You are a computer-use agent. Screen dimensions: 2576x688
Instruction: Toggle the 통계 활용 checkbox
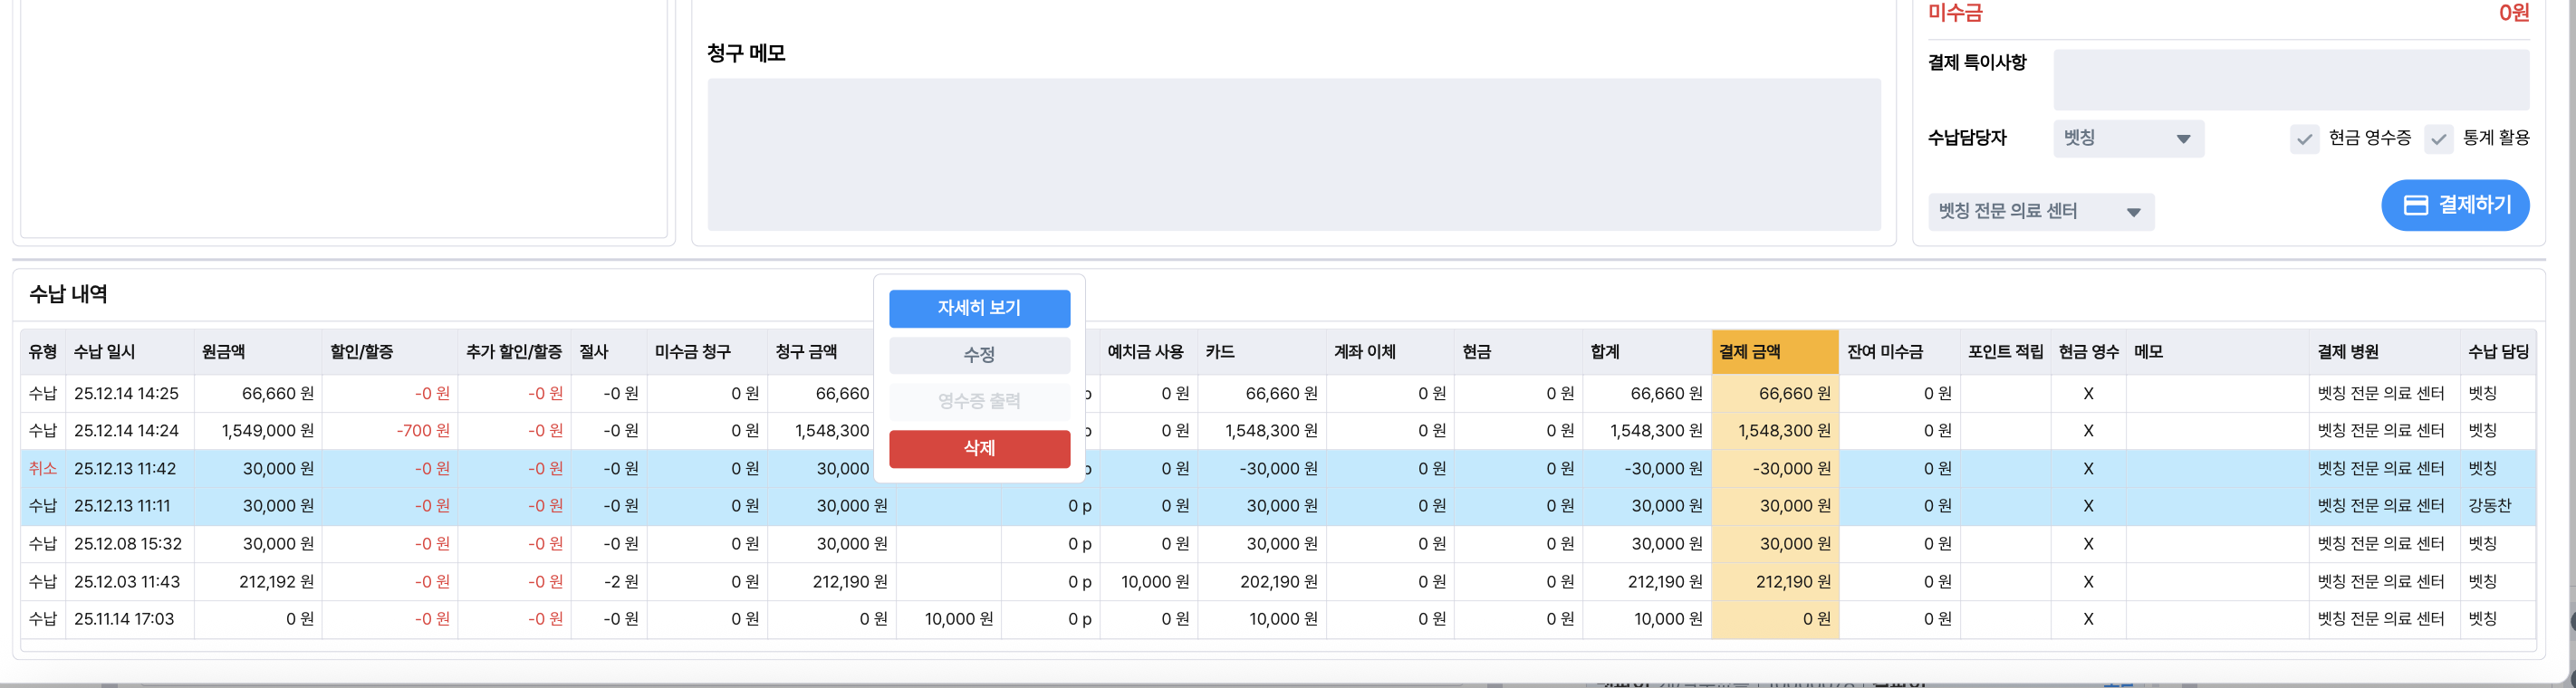(x=2438, y=139)
